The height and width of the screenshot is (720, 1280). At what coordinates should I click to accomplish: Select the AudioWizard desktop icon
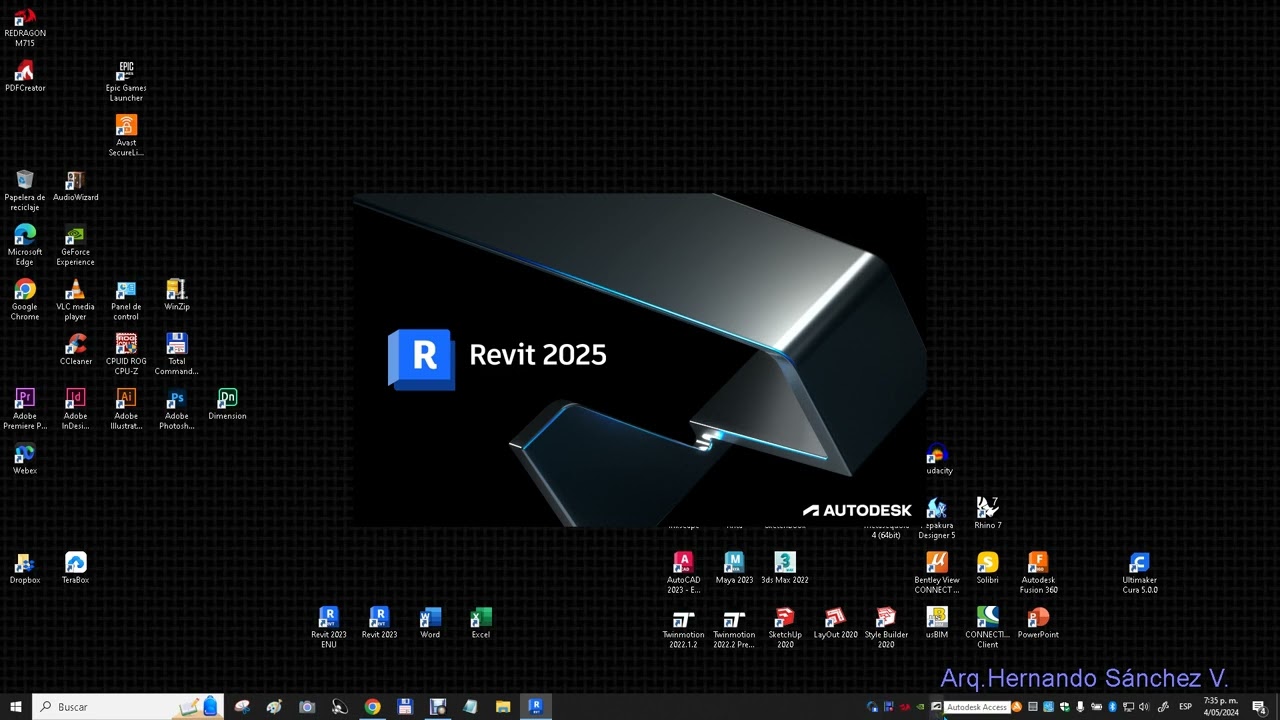(x=75, y=186)
